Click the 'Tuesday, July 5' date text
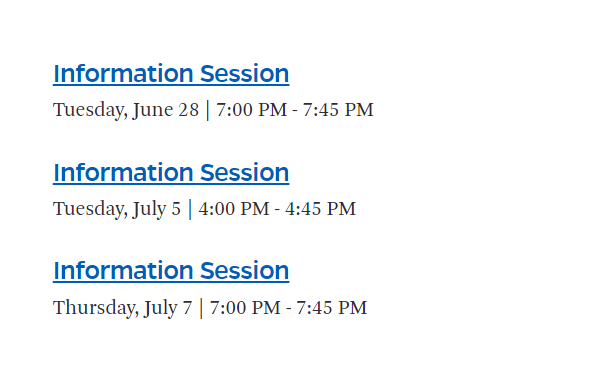The height and width of the screenshot is (372, 610). (117, 209)
